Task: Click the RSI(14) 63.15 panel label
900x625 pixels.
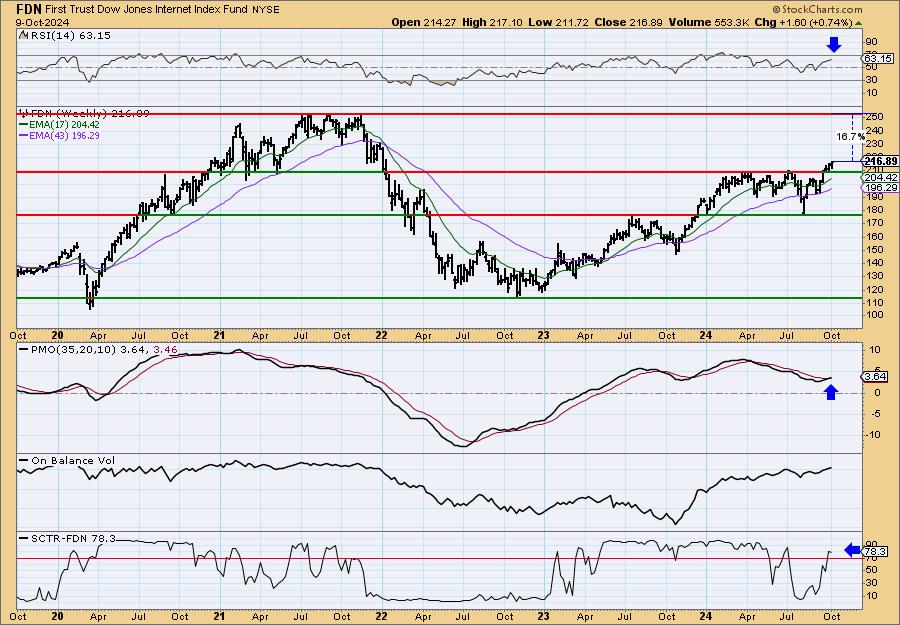Action: 65,36
